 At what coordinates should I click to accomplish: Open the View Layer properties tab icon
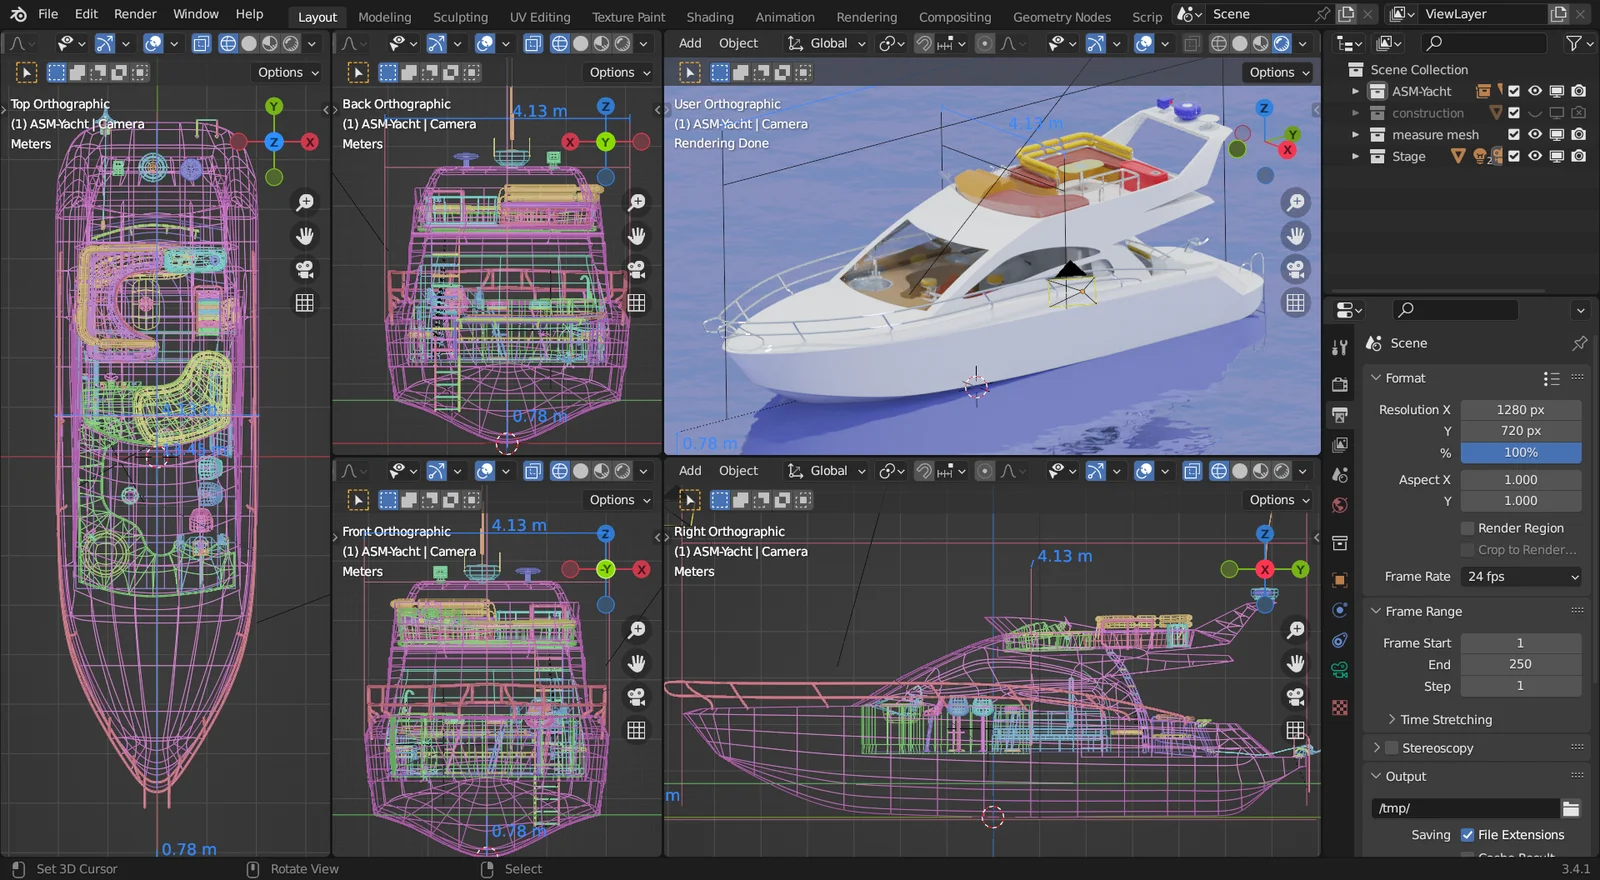pos(1340,444)
